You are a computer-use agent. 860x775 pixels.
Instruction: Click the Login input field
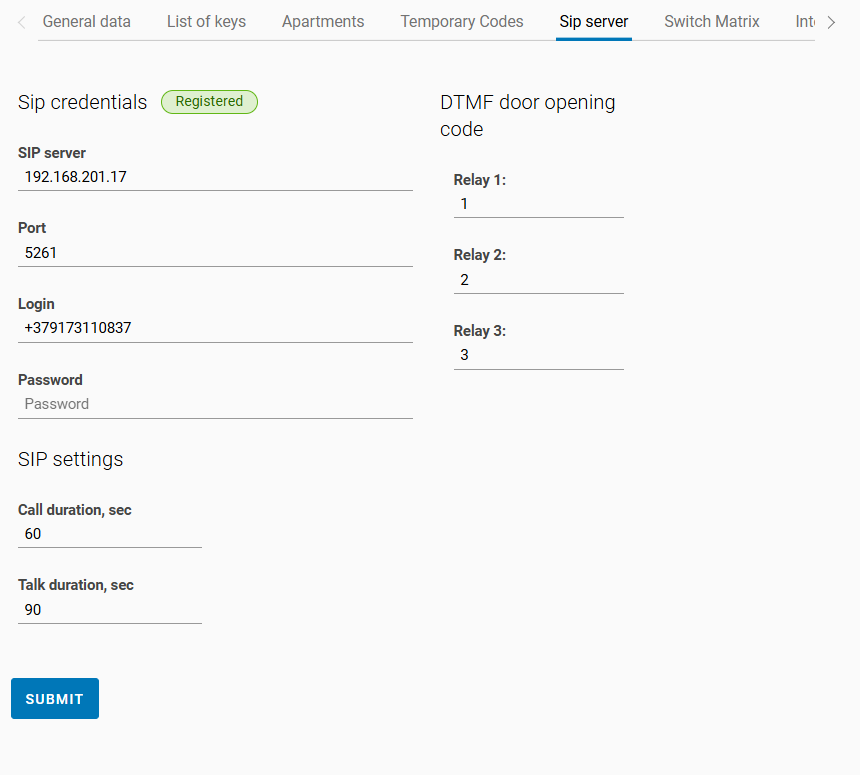(215, 328)
